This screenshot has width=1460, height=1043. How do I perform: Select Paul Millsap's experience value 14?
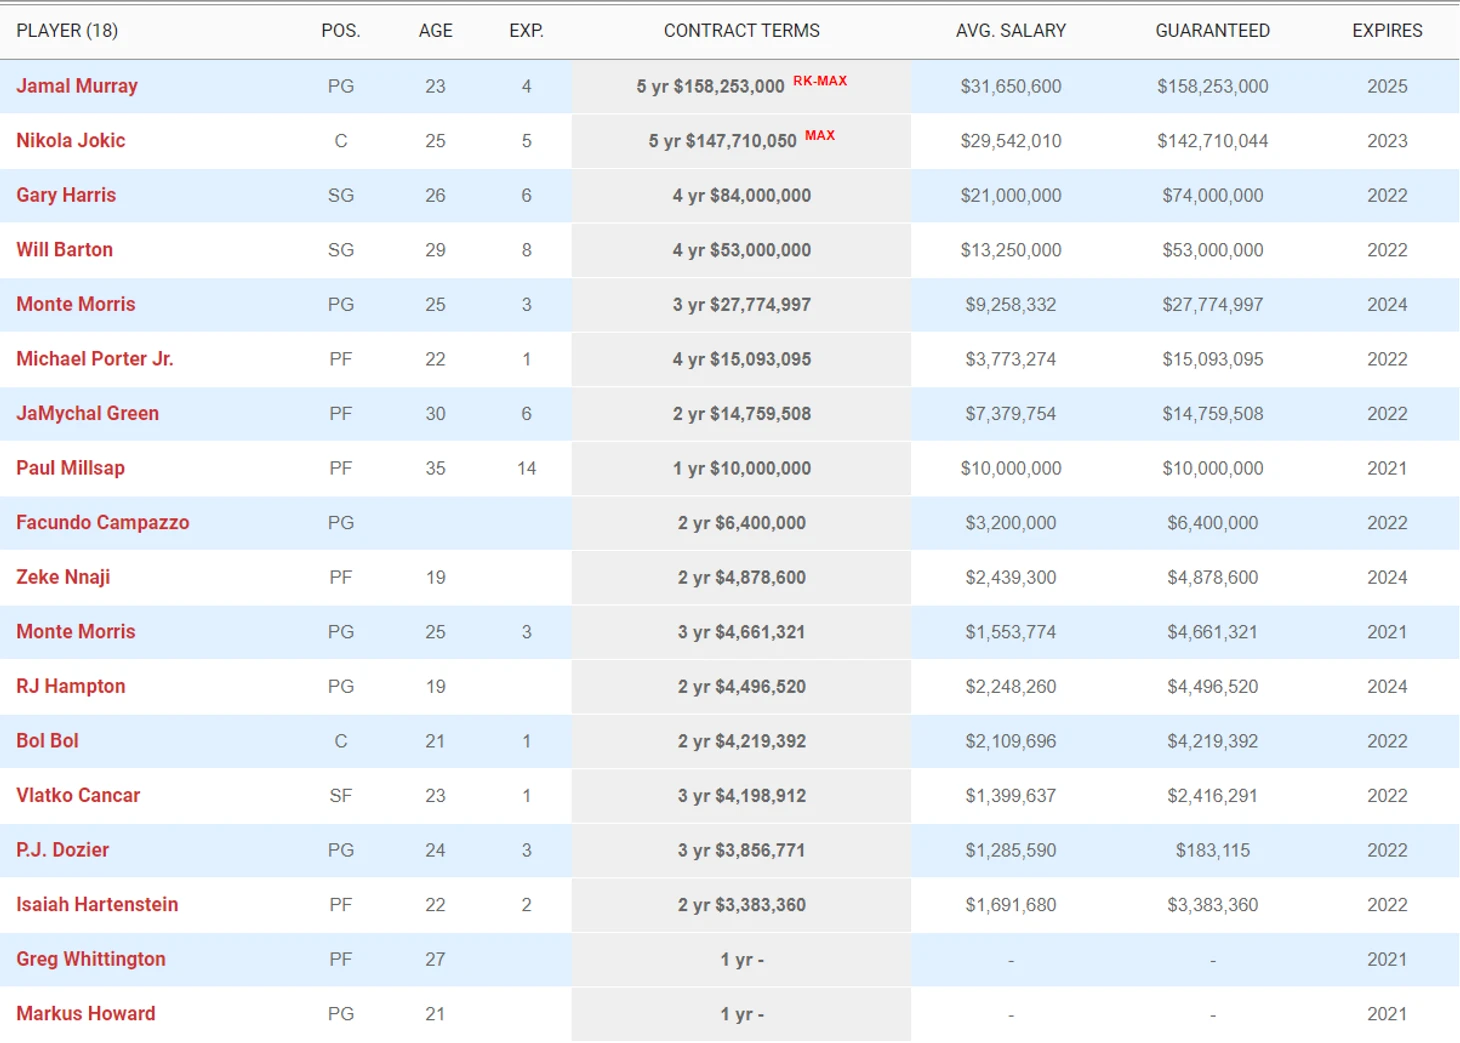click(527, 468)
